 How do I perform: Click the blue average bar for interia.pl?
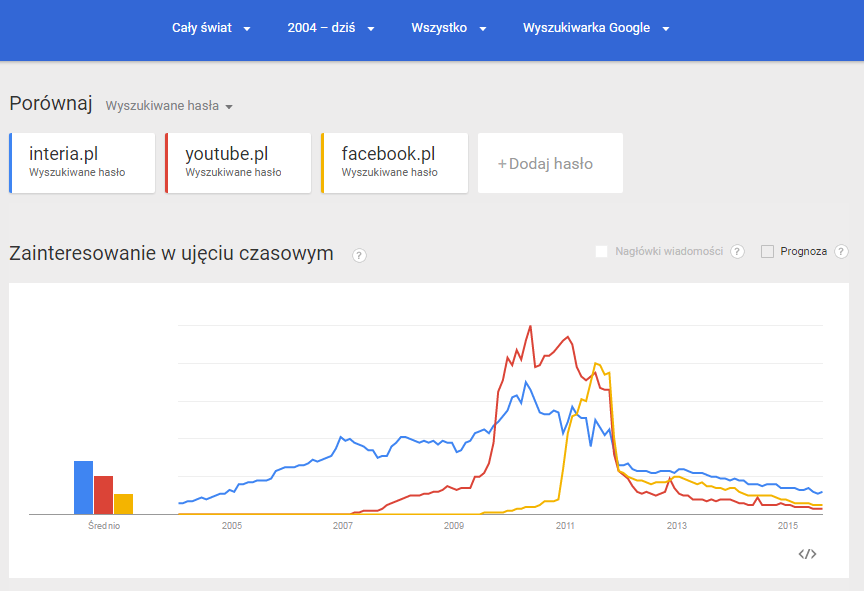pyautogui.click(x=83, y=487)
